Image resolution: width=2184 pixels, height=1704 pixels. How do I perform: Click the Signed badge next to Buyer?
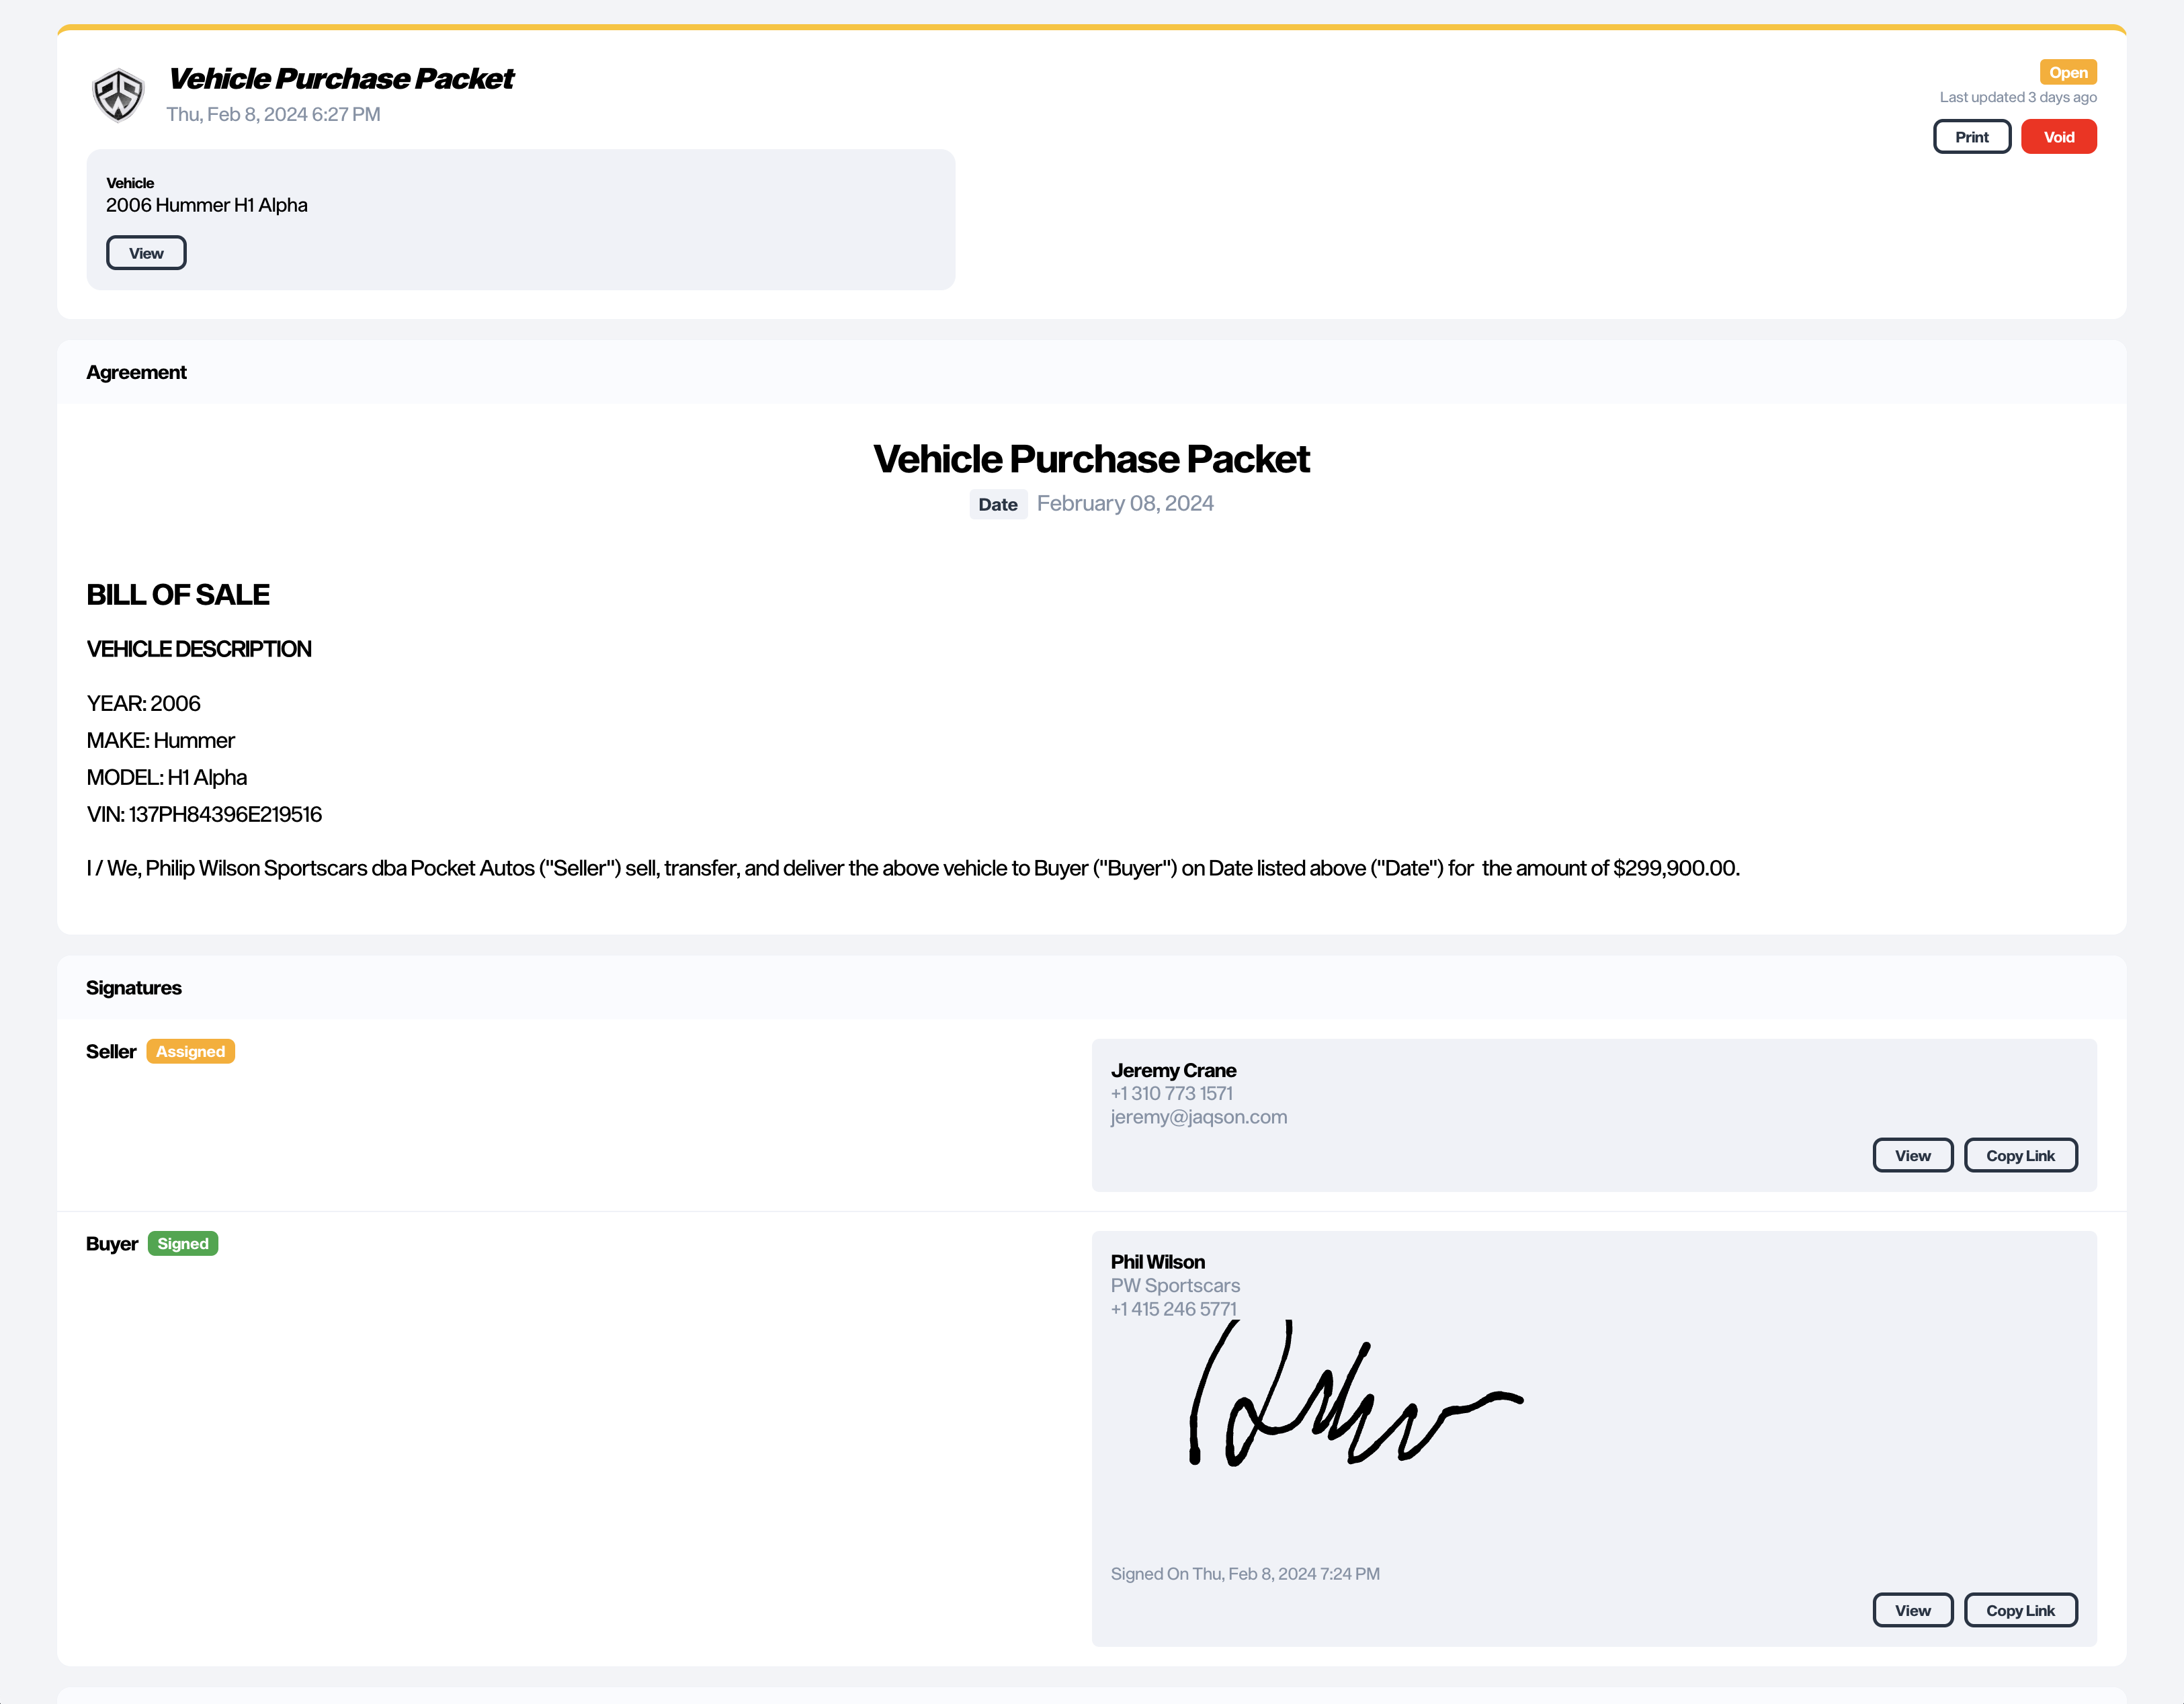click(x=183, y=1243)
